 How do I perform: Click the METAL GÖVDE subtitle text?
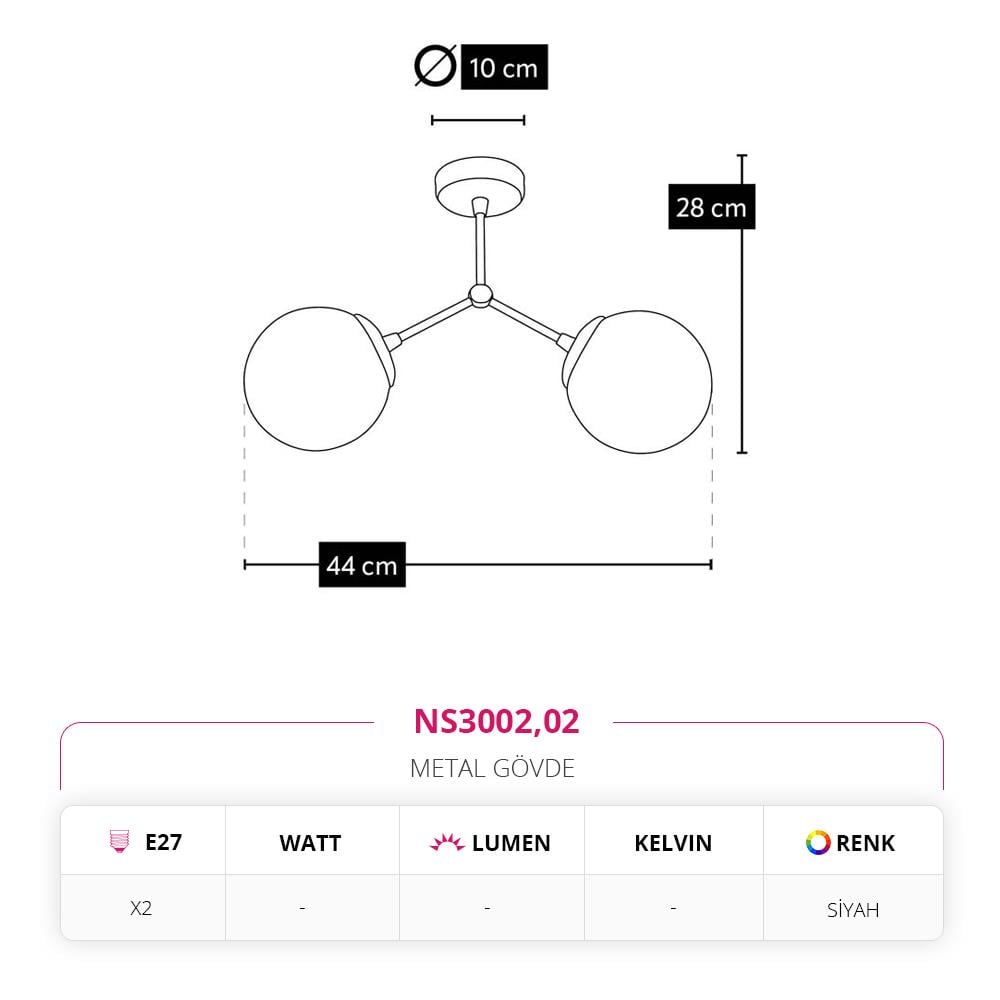492,768
